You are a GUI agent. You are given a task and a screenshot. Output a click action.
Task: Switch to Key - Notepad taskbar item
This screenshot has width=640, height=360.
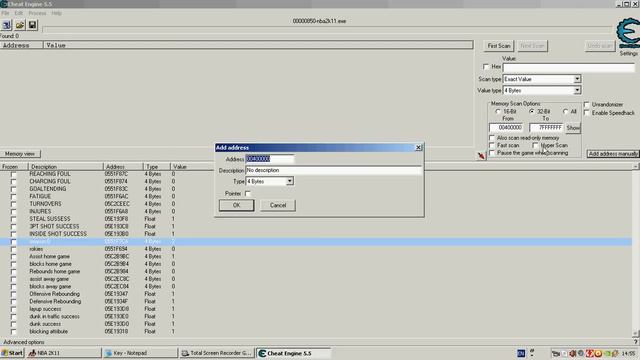pyautogui.click(x=140, y=353)
